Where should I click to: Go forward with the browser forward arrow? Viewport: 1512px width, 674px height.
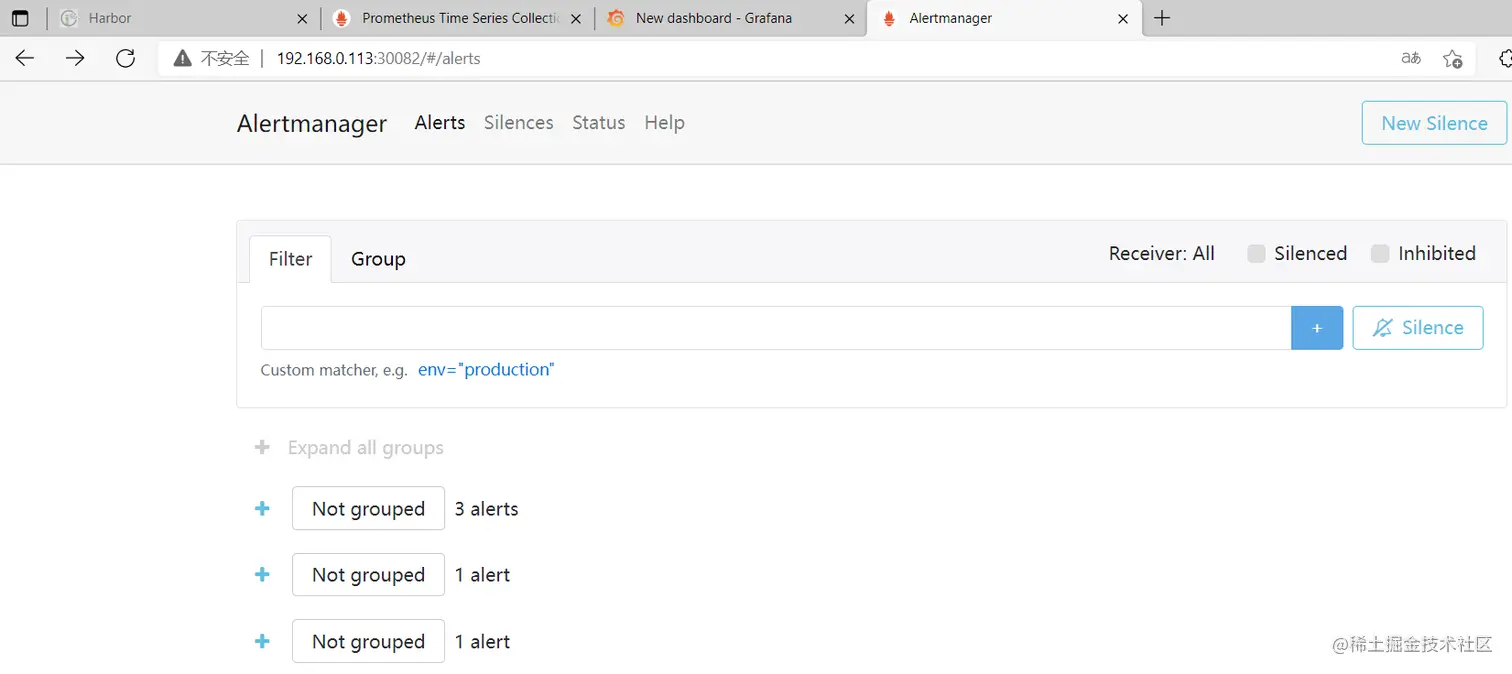[75, 58]
